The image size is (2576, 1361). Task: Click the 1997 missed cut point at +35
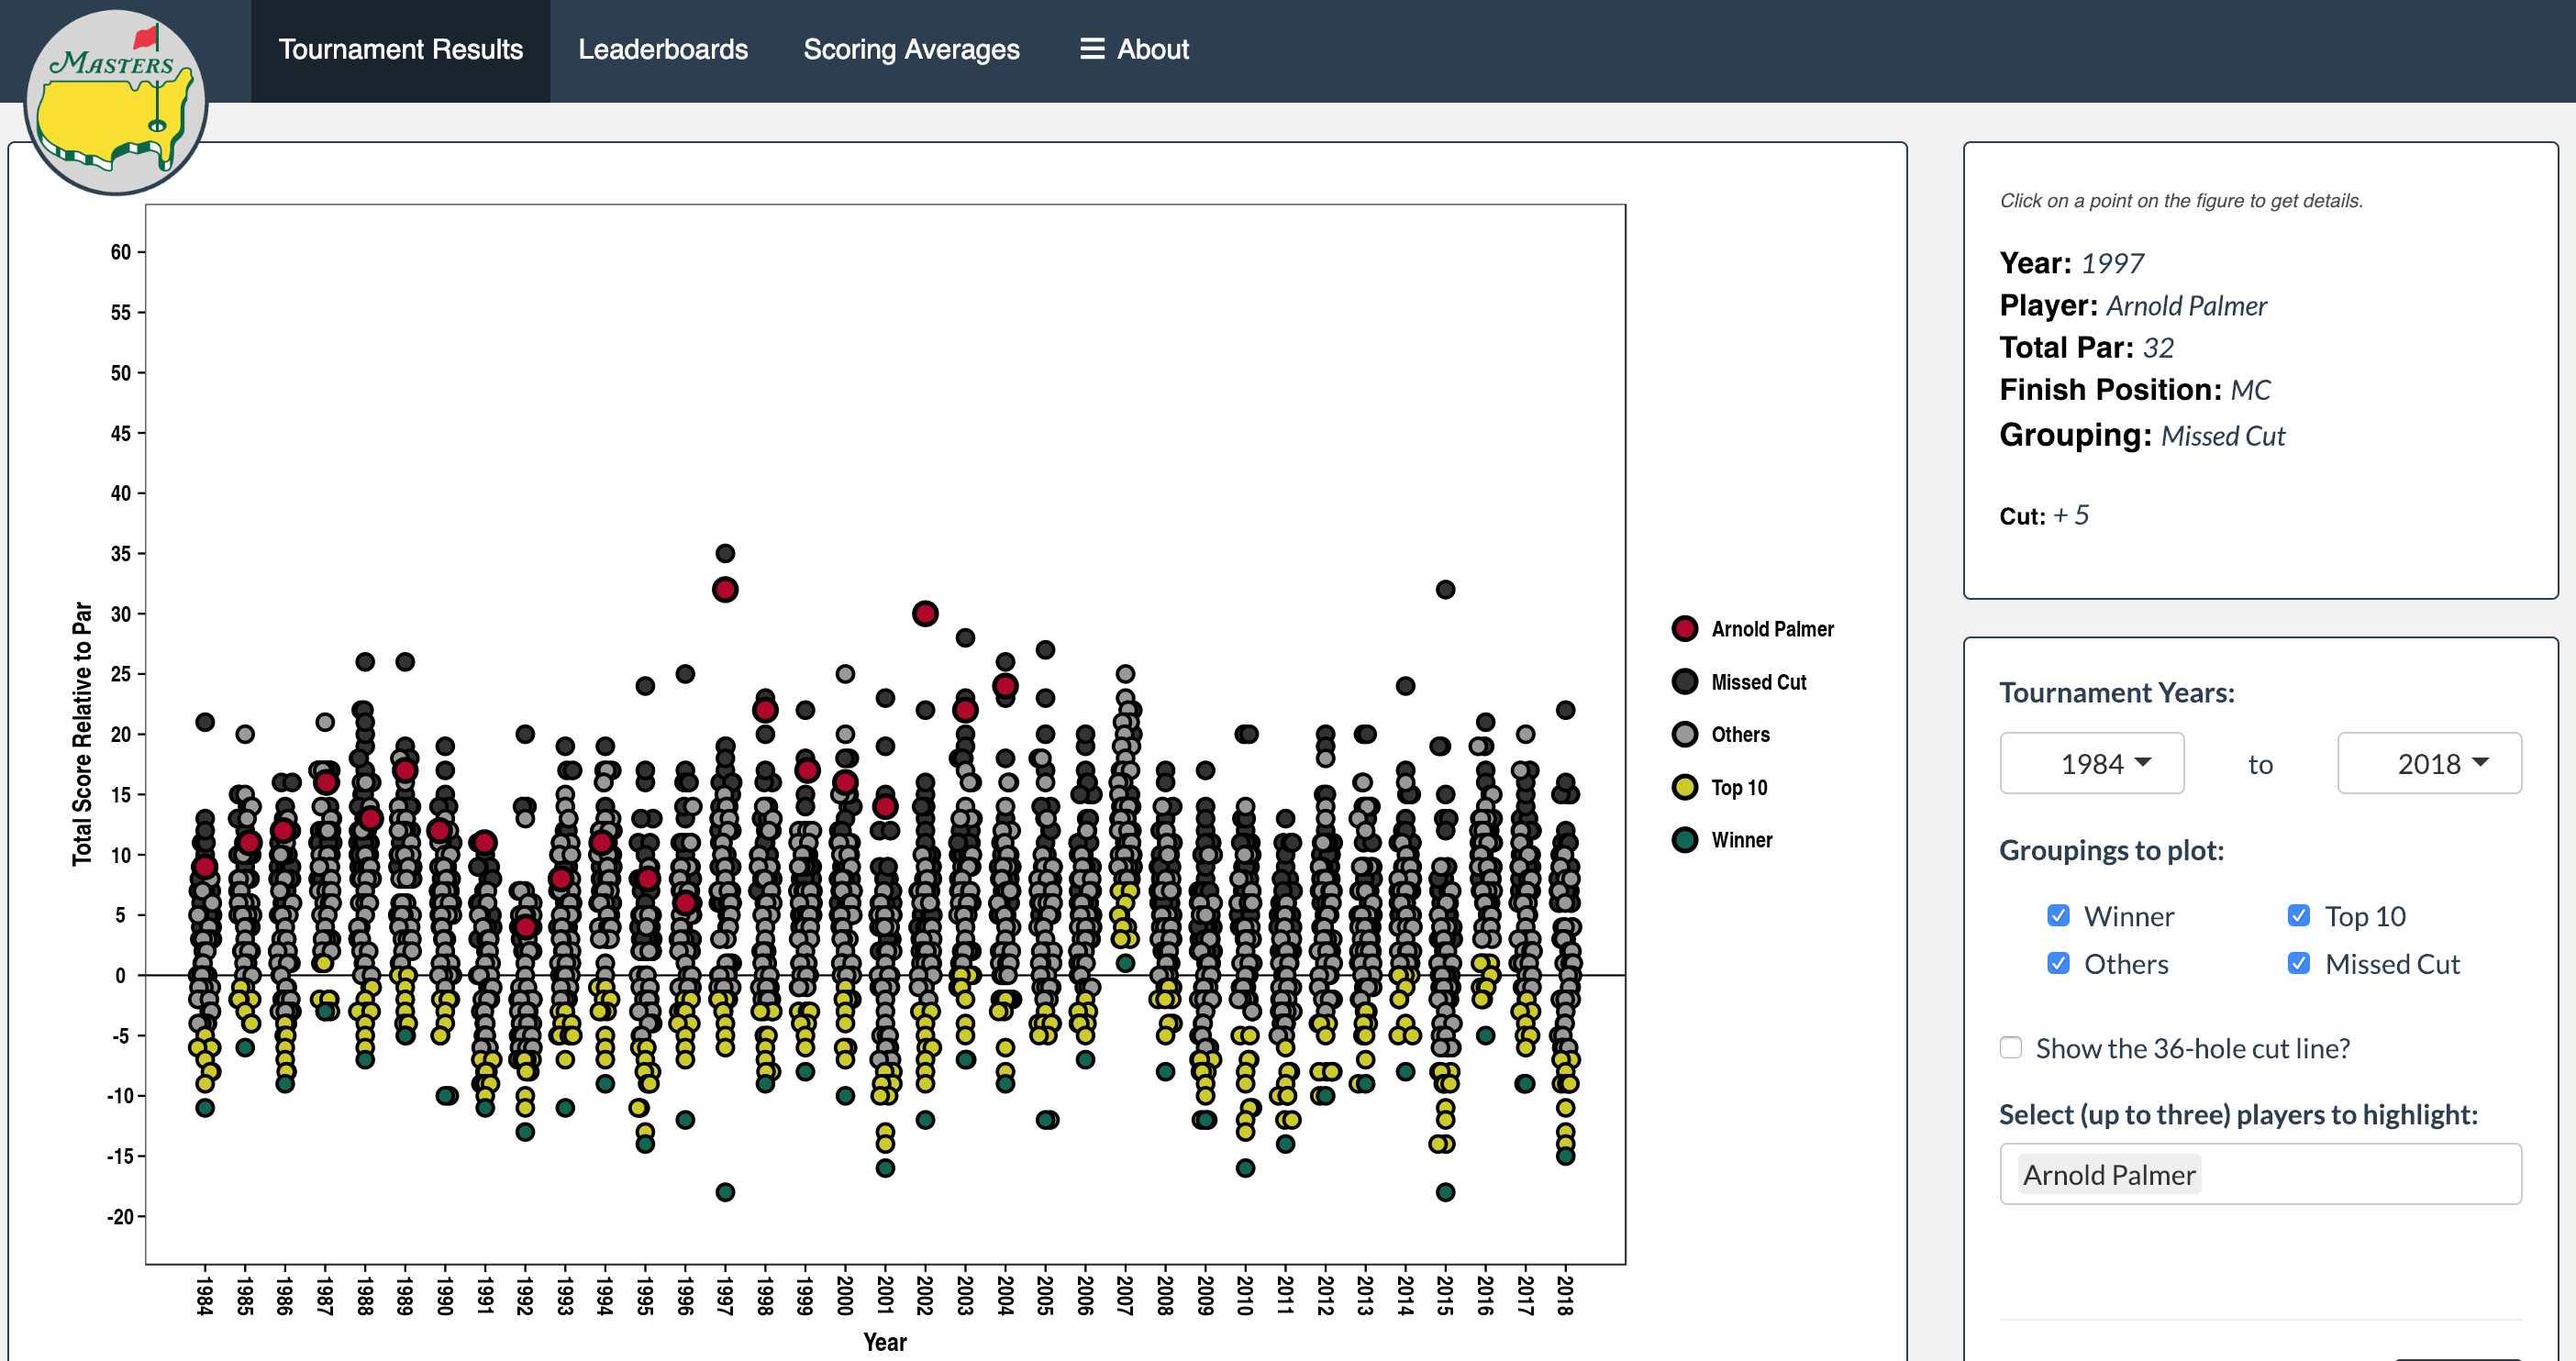pos(725,554)
